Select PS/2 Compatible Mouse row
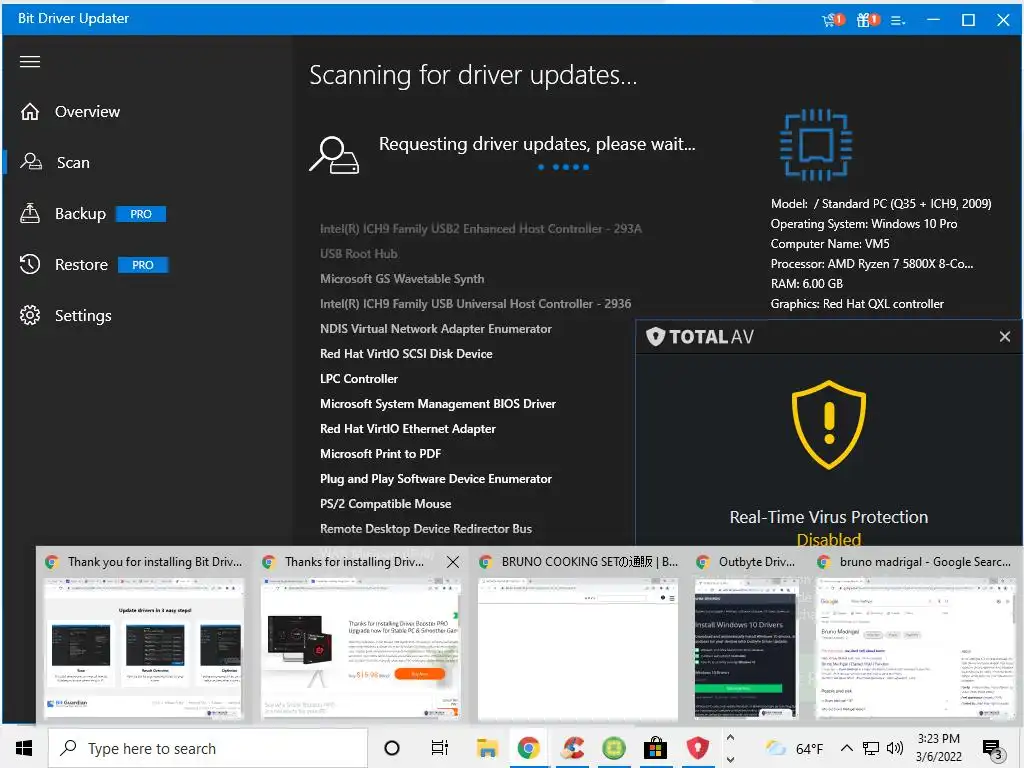Screen dimensions: 1024x768 click(385, 504)
